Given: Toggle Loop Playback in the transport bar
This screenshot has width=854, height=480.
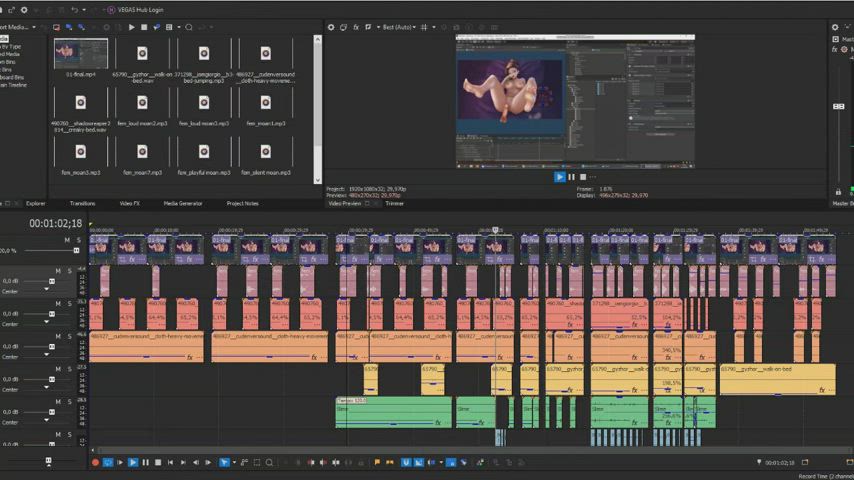Looking at the screenshot, I should pyautogui.click(x=108, y=462).
